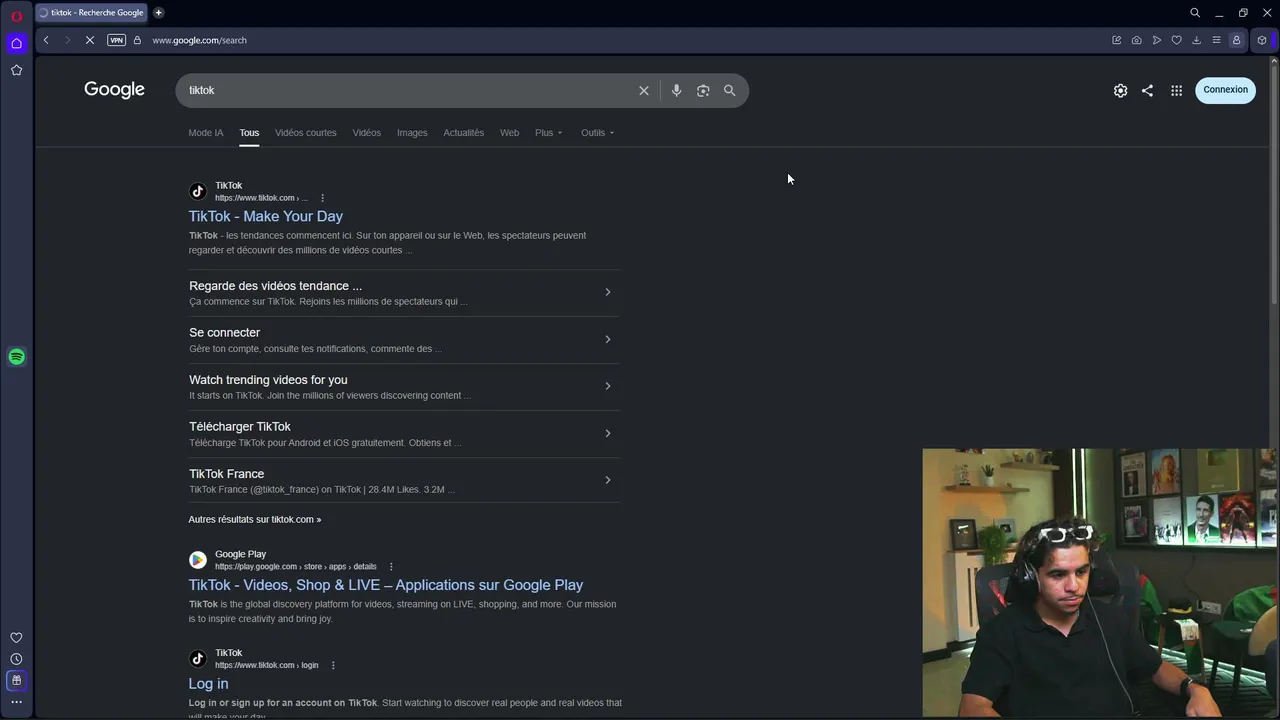This screenshot has width=1280, height=720.
Task: Take a snapshot with camera icon
Action: click(x=1136, y=40)
